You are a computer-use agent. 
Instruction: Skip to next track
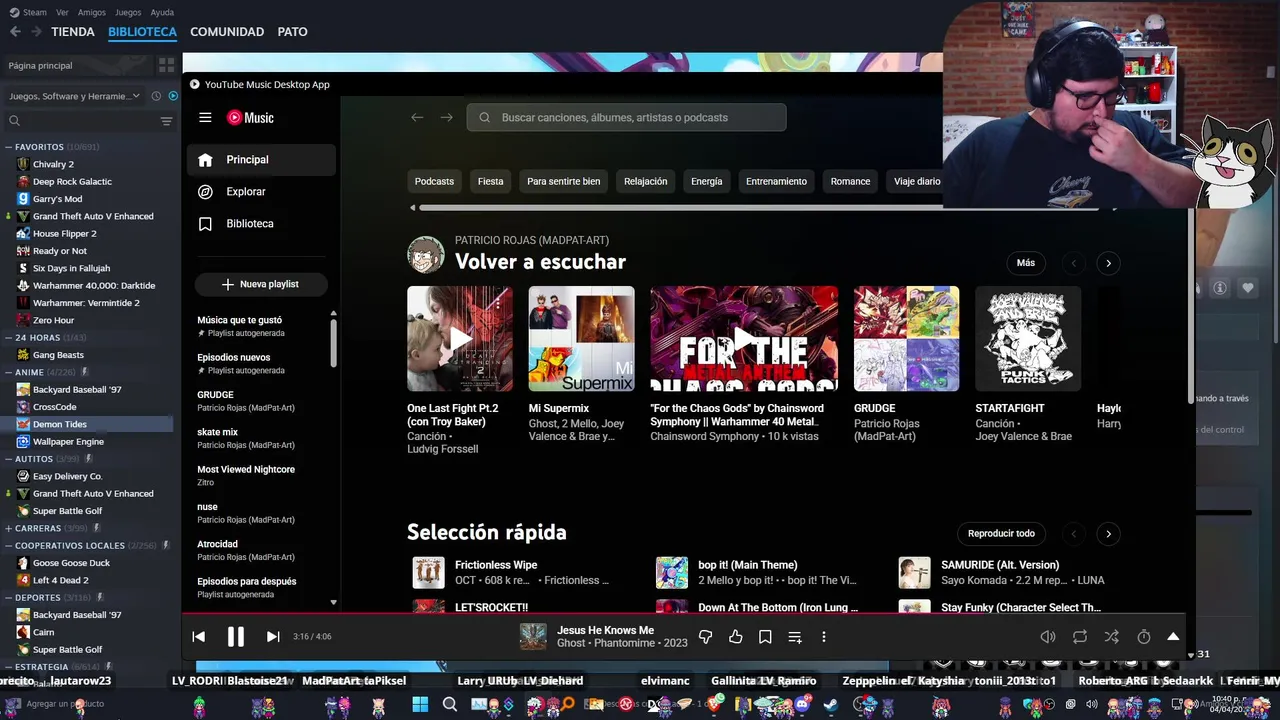(272, 636)
